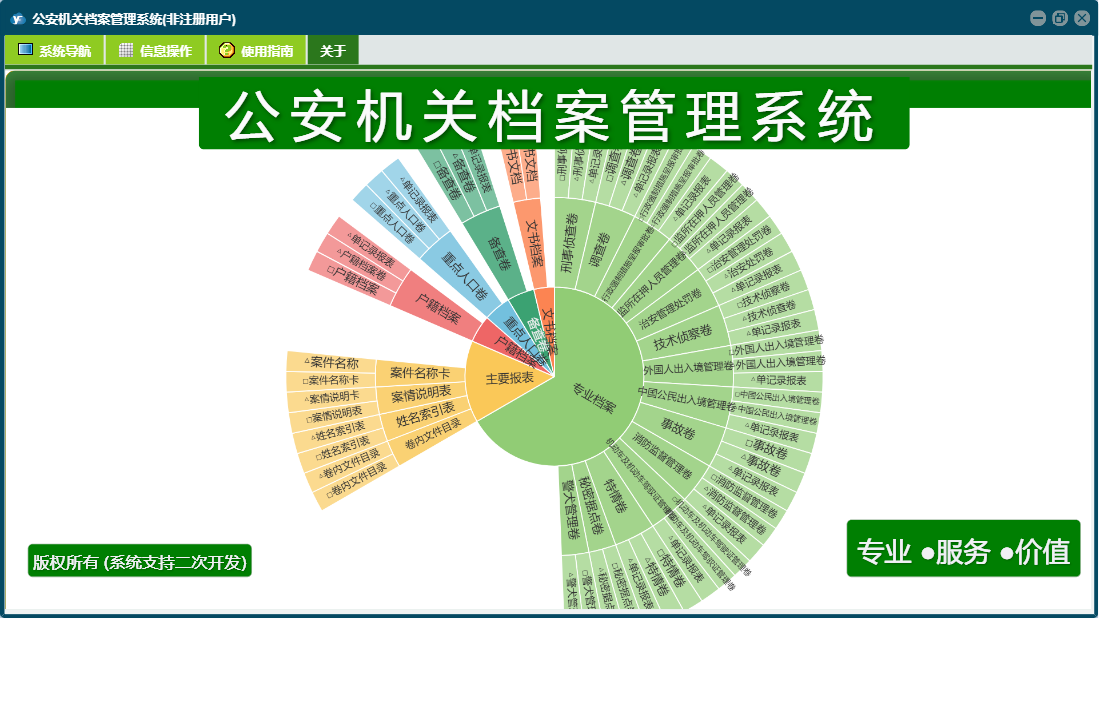1099x723 pixels.
Task: Click the □姓名索引表 leaf segment
Action: click(x=344, y=448)
